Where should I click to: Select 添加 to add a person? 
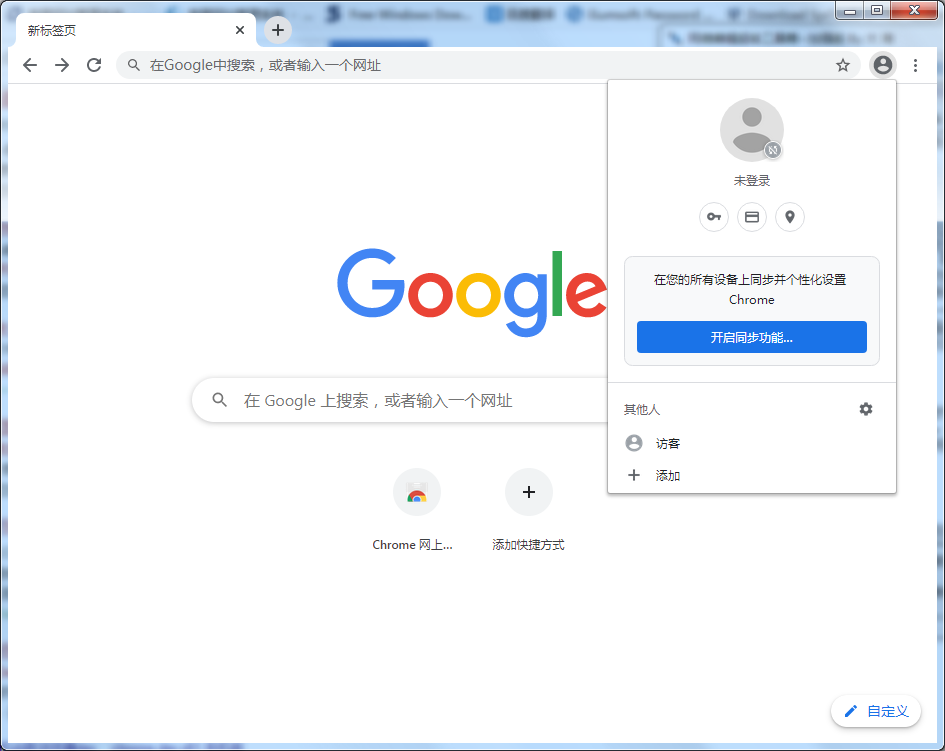[x=752, y=476]
